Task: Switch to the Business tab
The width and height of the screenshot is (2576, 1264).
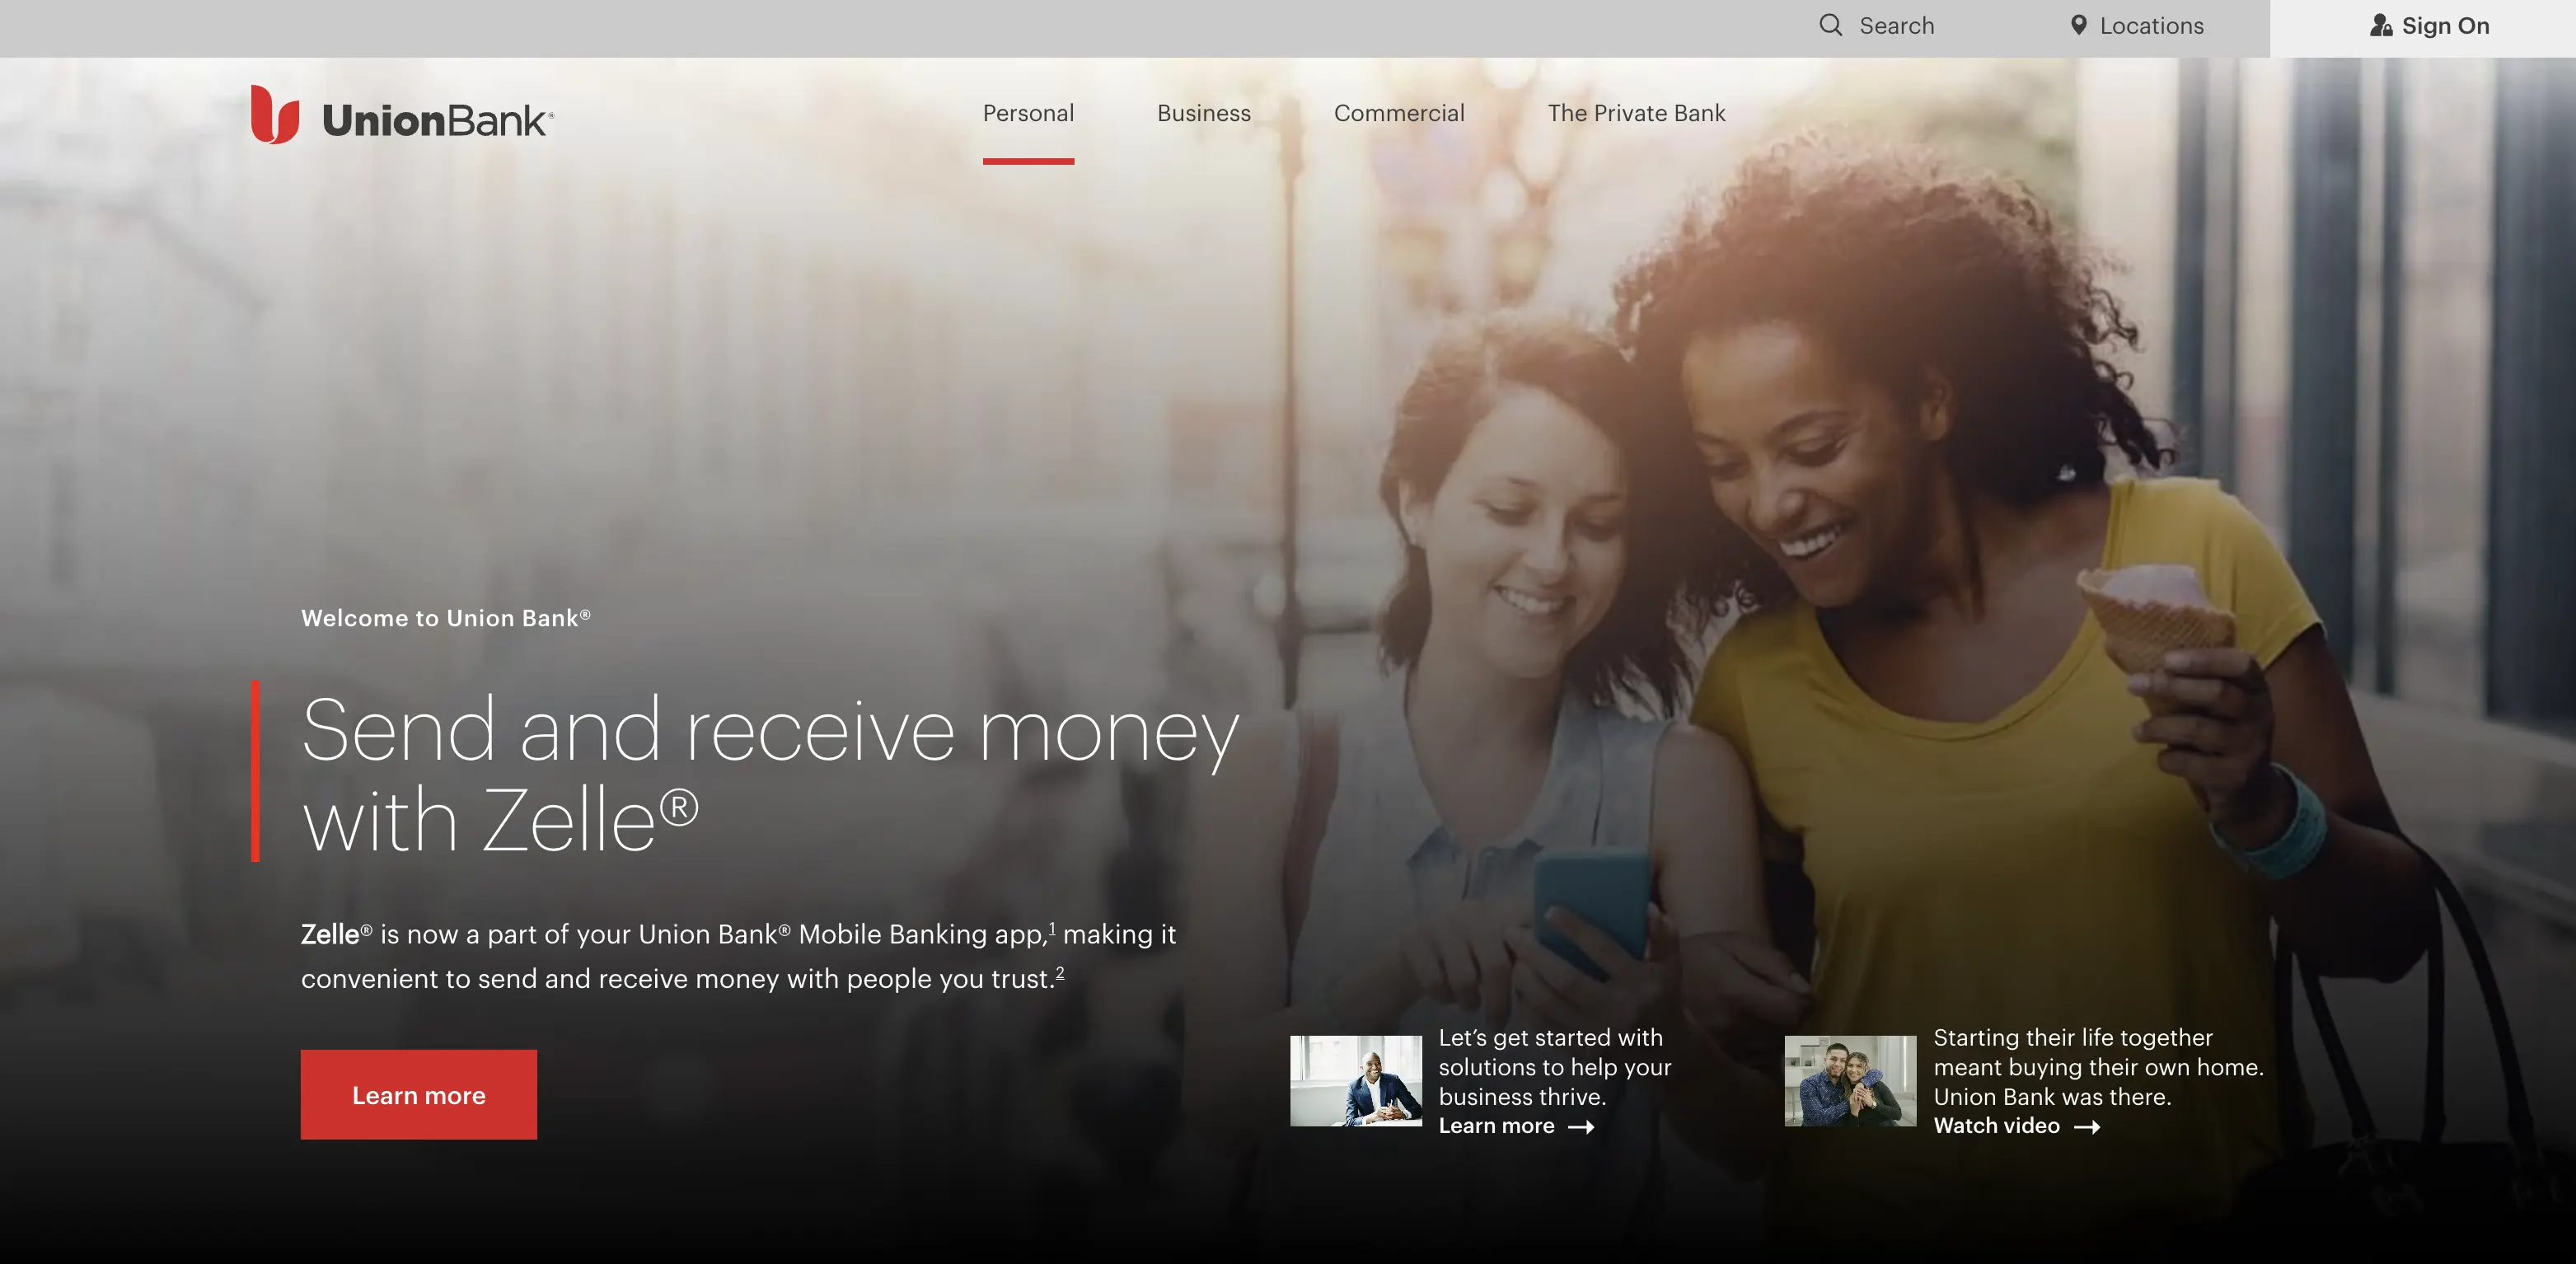Action: pyautogui.click(x=1204, y=113)
